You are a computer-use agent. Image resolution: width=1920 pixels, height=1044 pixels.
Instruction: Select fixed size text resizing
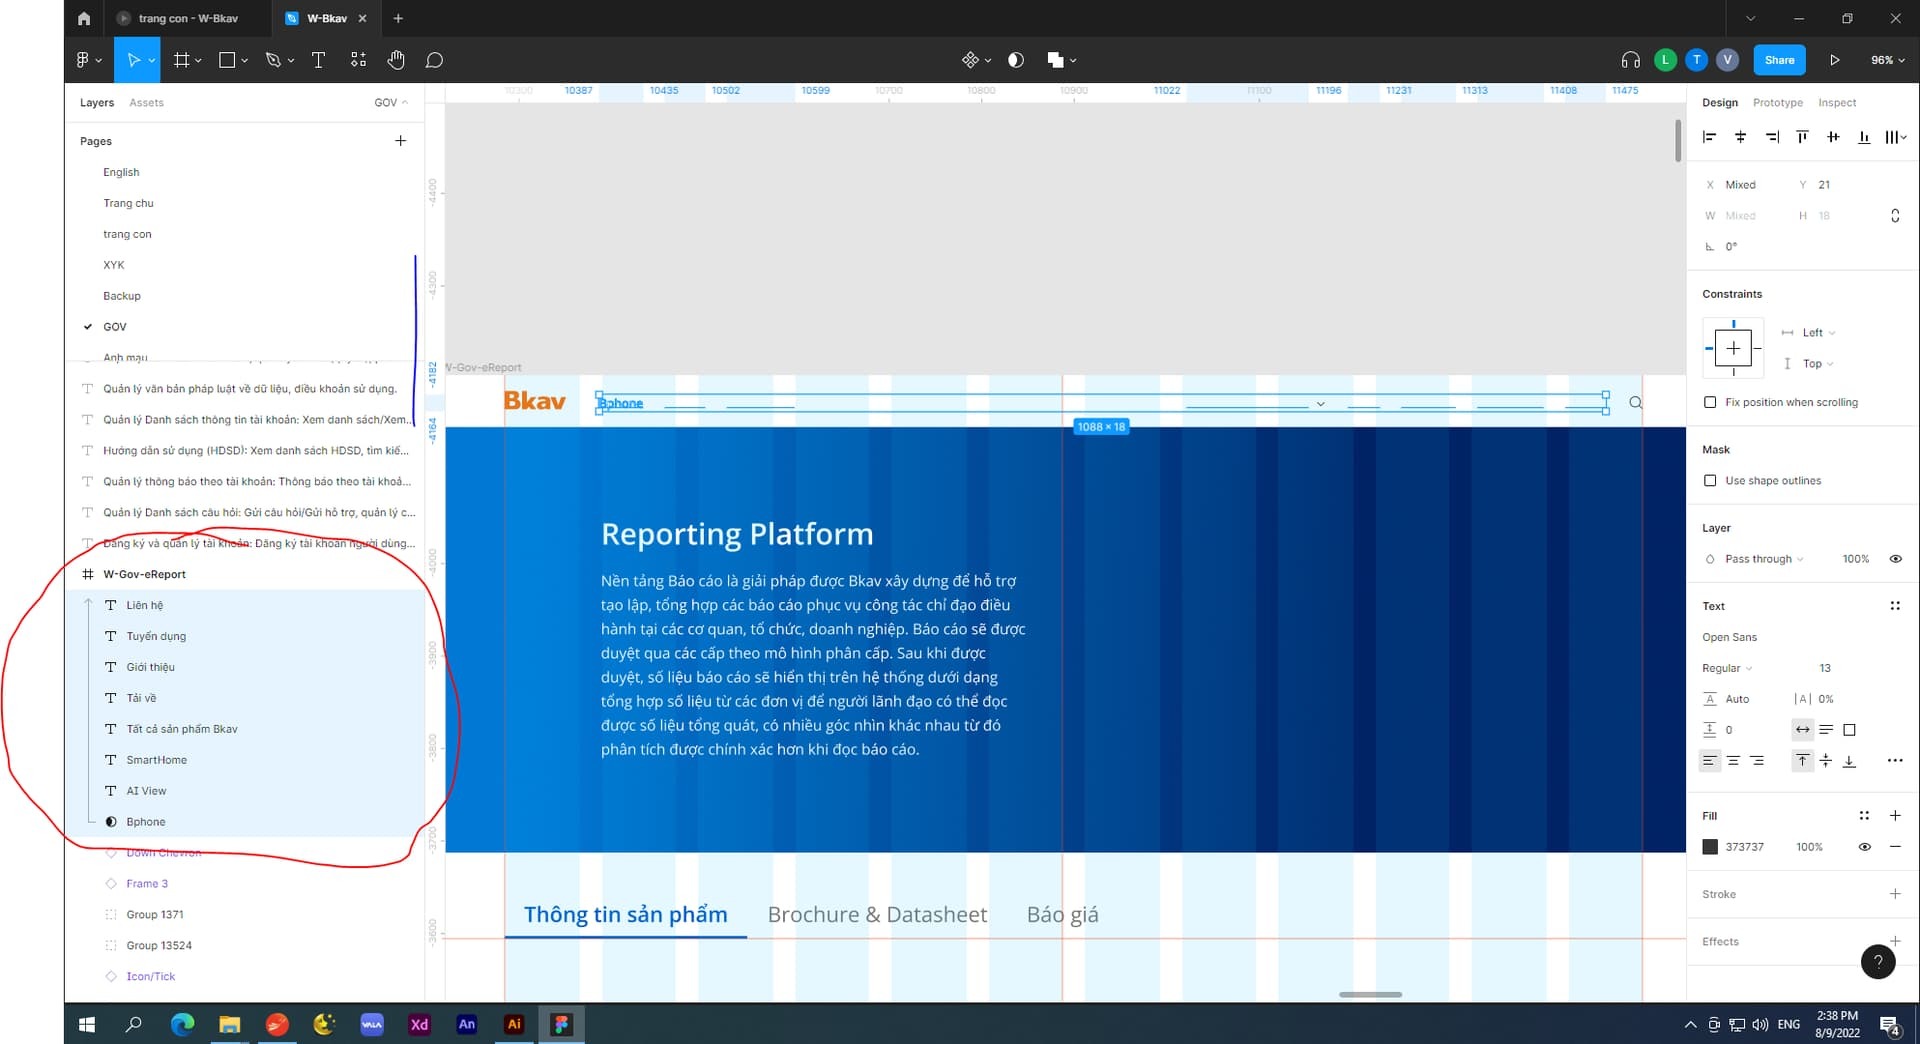pyautogui.click(x=1849, y=730)
